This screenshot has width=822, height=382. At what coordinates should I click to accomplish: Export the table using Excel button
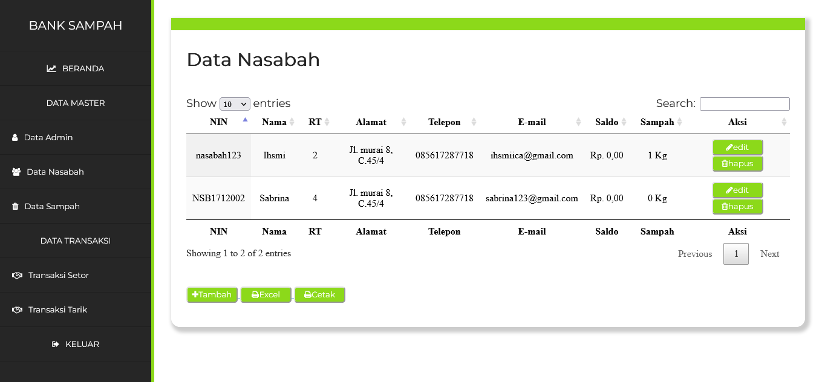point(266,295)
